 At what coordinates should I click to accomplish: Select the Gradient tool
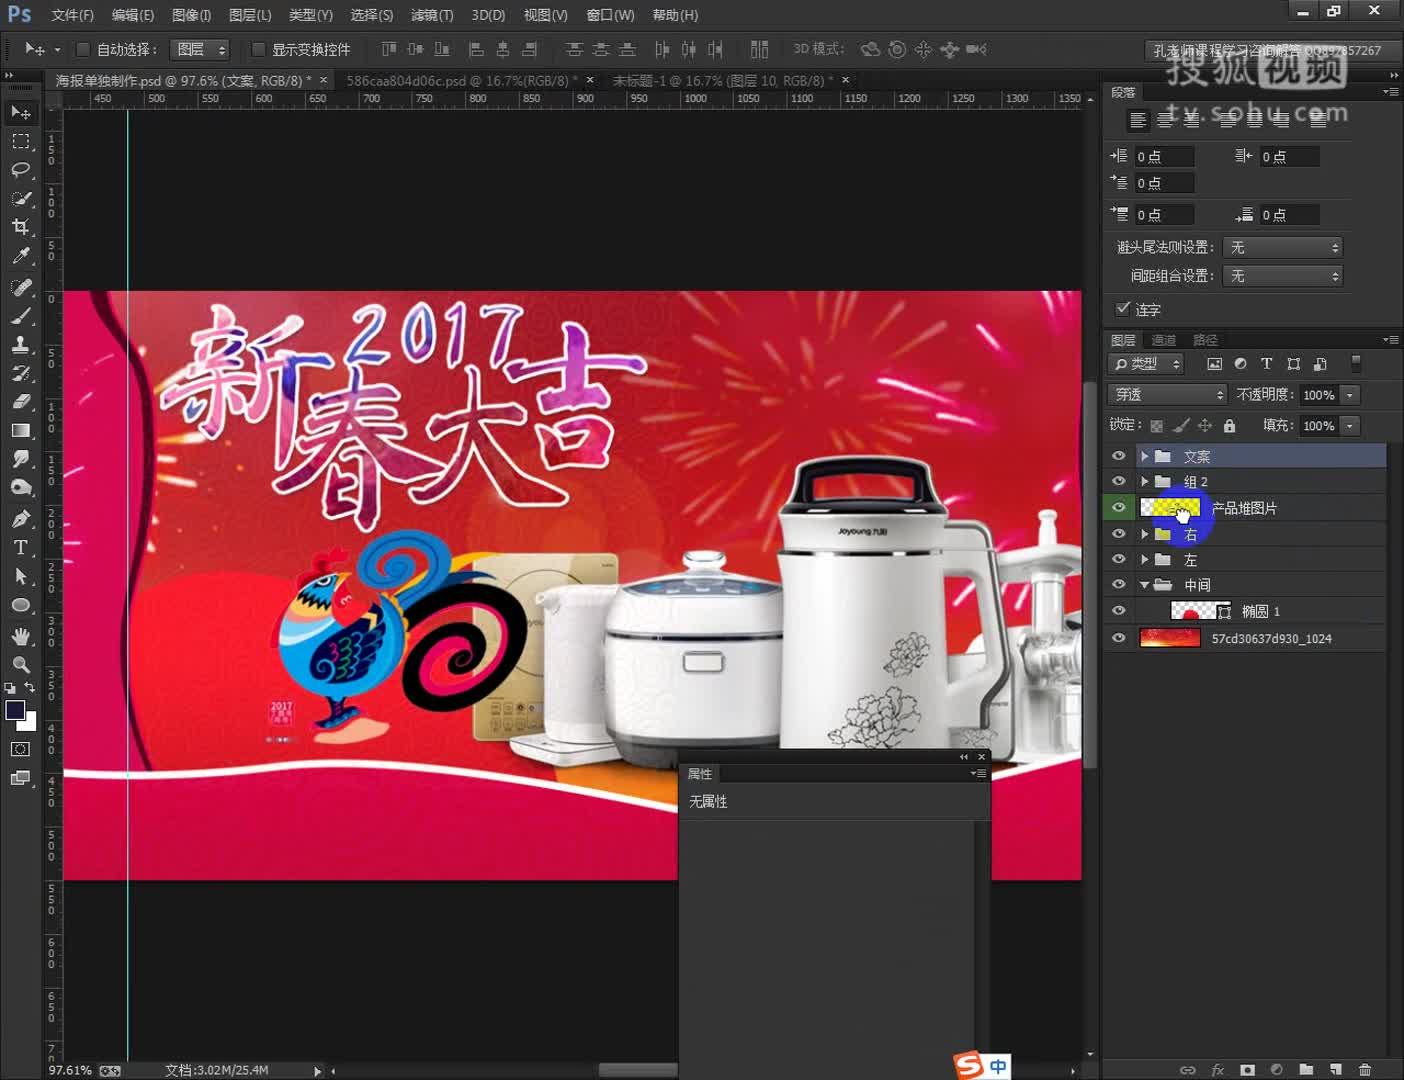tap(21, 431)
